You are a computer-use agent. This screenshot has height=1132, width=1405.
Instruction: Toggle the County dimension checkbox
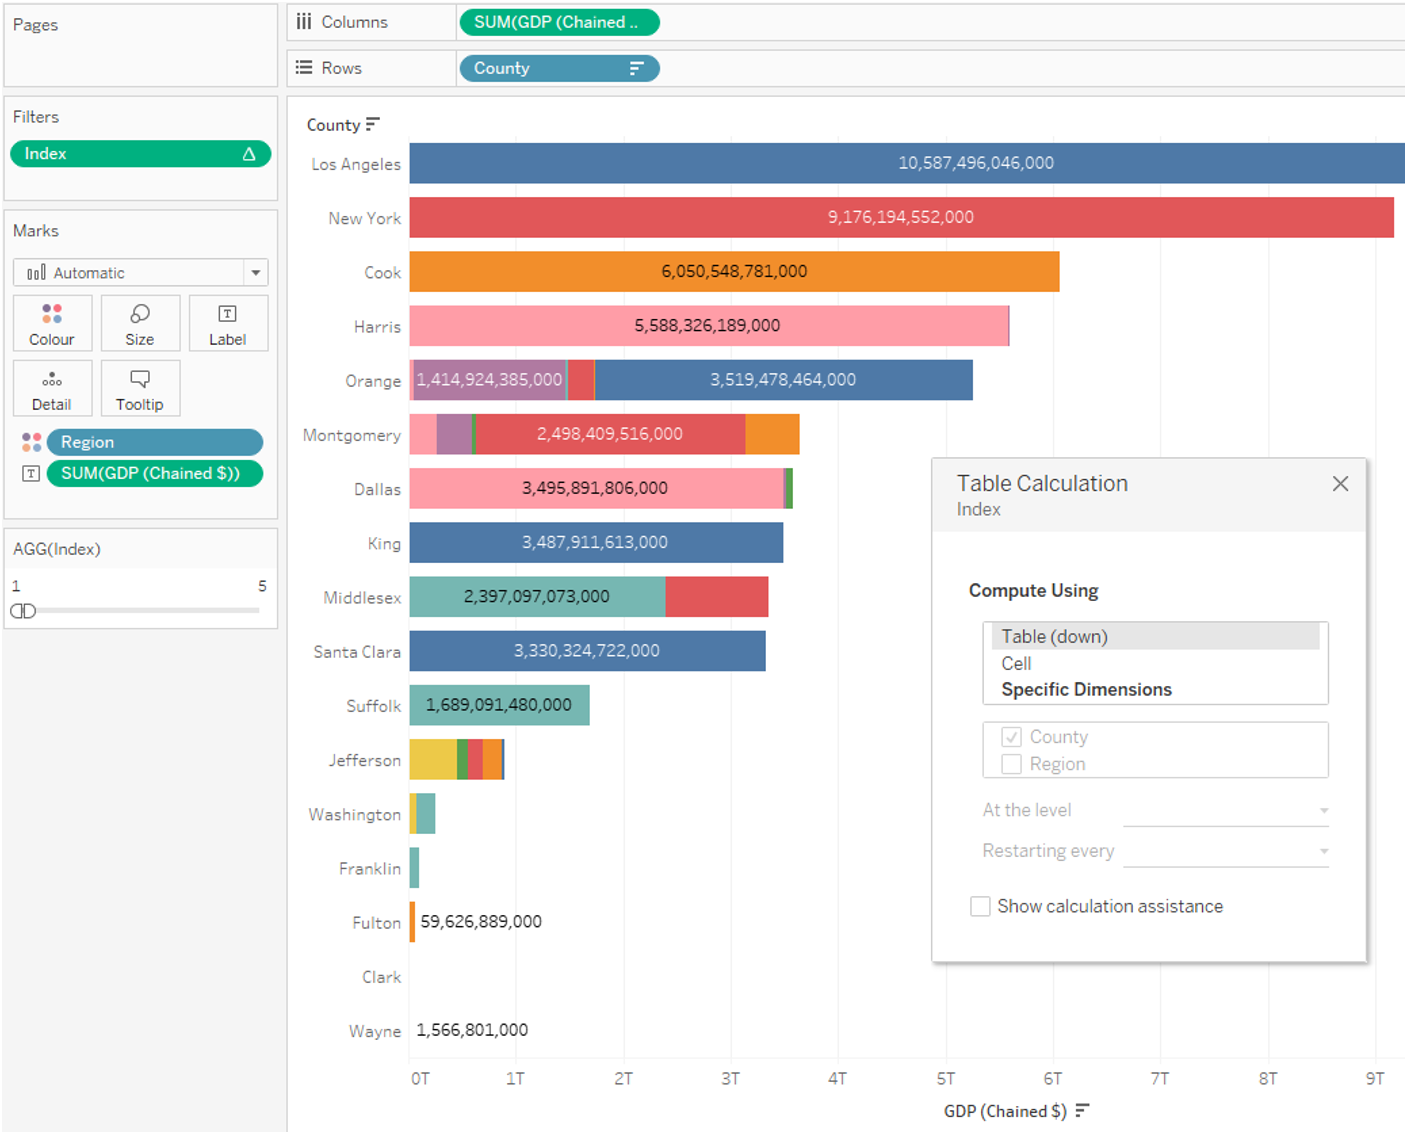click(x=1012, y=737)
